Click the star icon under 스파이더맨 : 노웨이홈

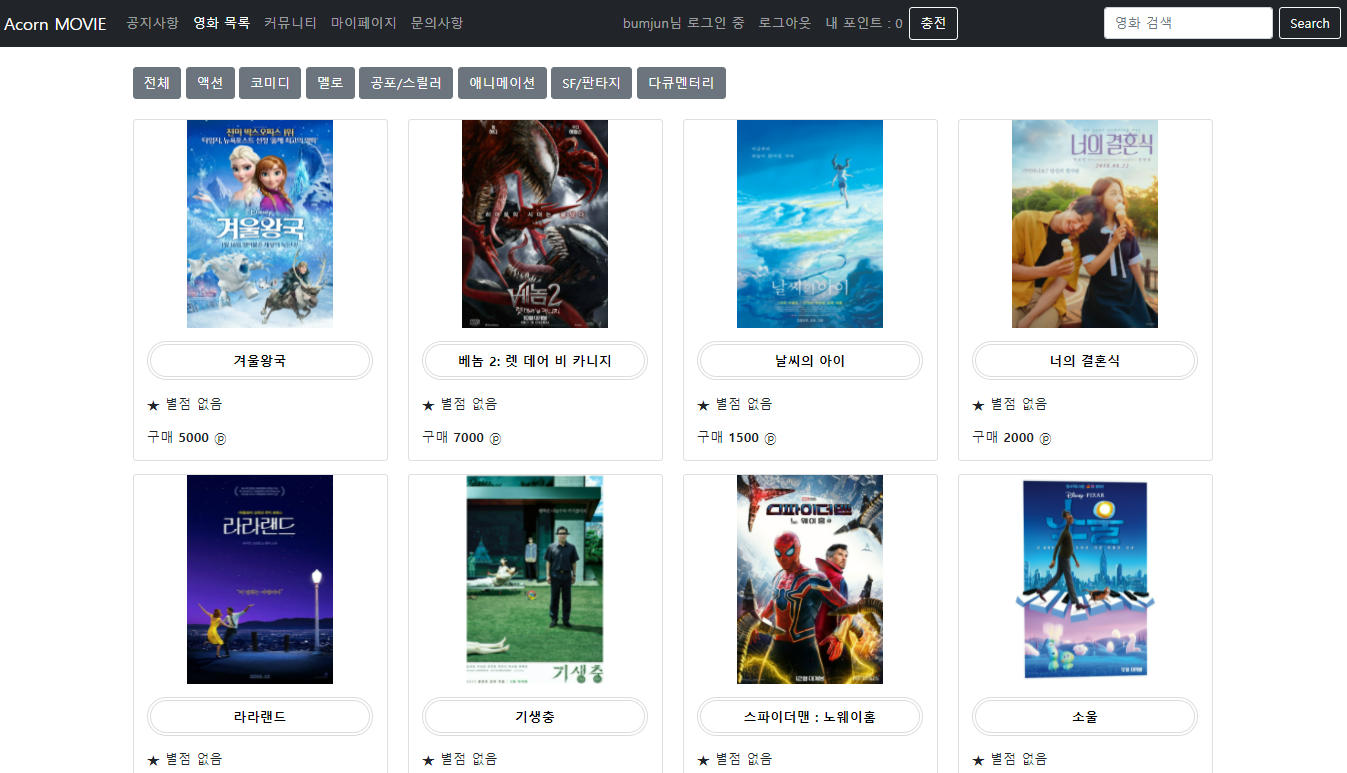click(703, 760)
